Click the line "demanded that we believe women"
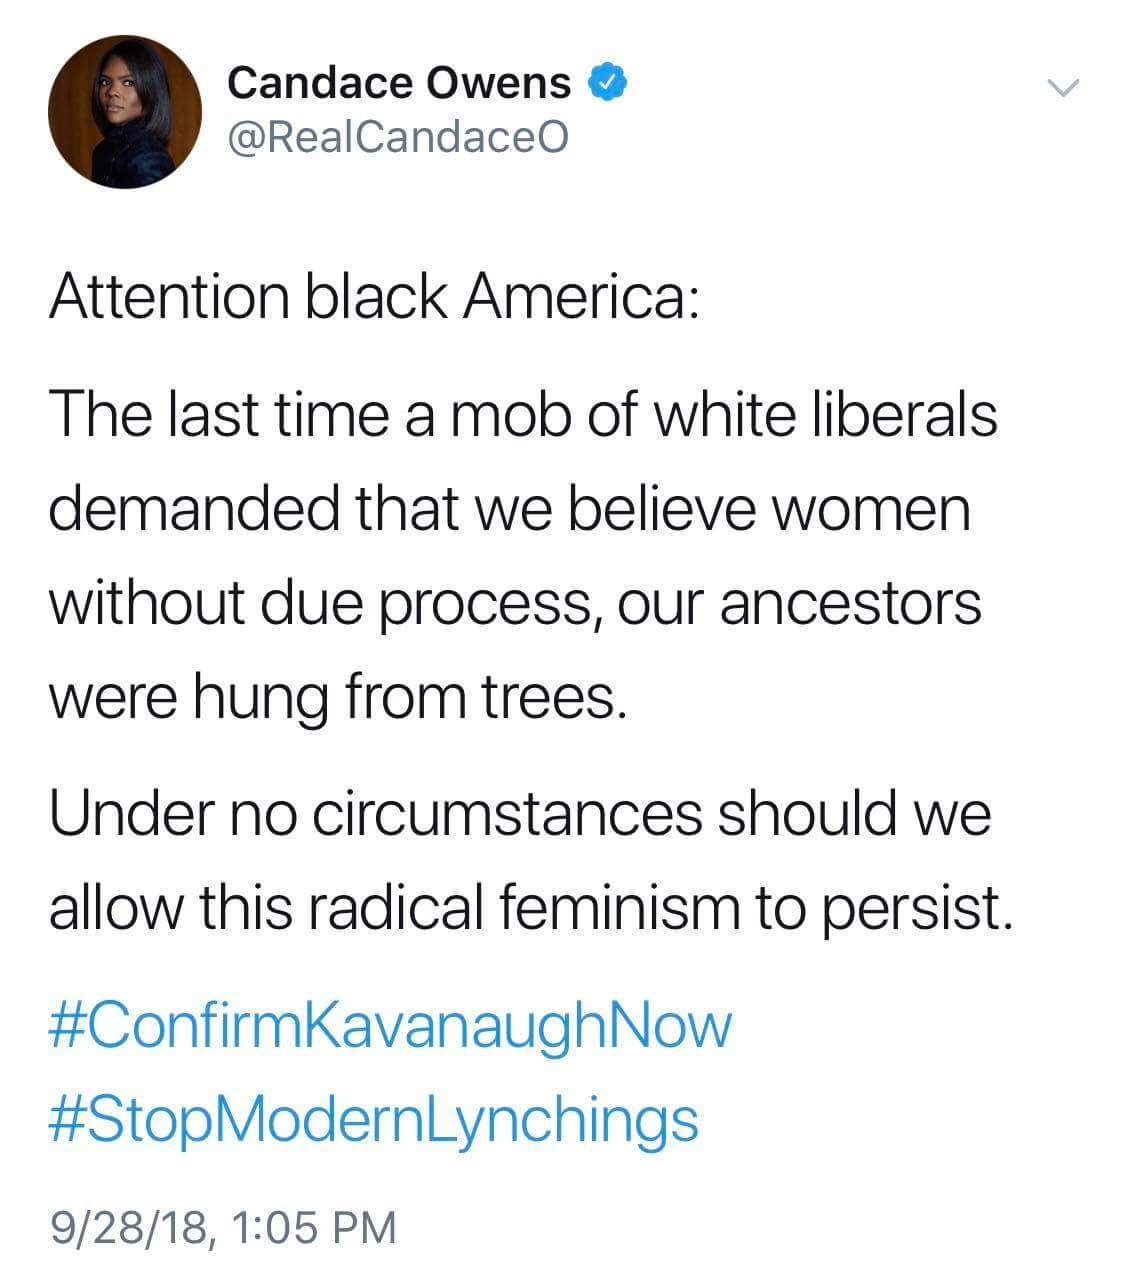This screenshot has height=1288, width=1125. pyautogui.click(x=510, y=508)
